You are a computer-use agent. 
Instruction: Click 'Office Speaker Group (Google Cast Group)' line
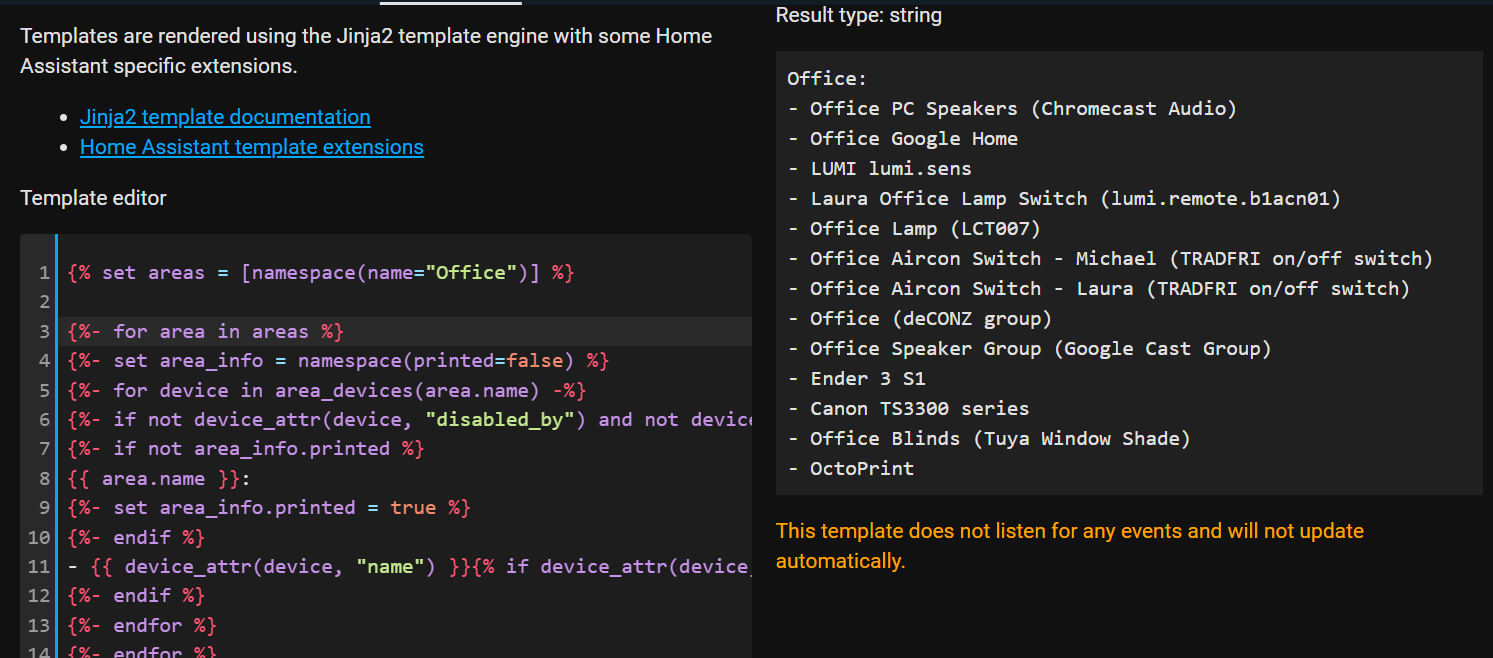pos(1029,348)
